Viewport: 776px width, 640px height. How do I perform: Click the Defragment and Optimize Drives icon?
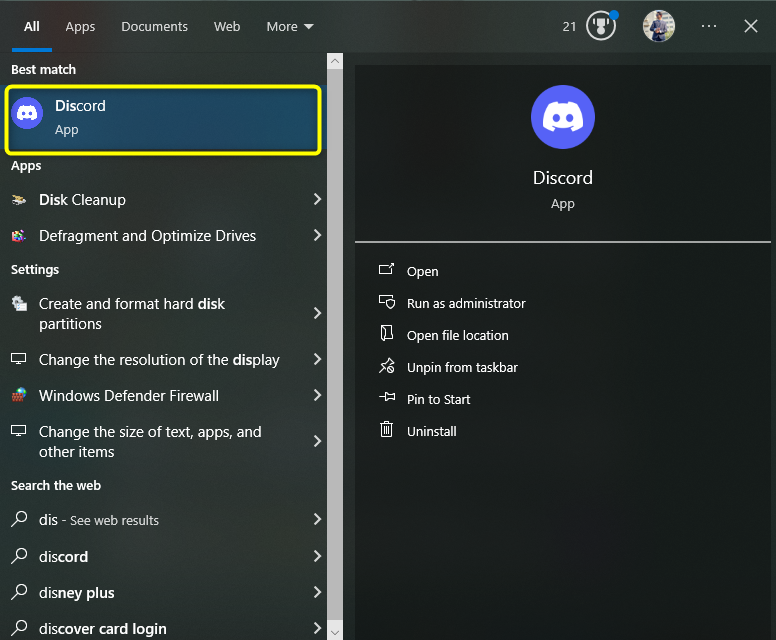19,236
